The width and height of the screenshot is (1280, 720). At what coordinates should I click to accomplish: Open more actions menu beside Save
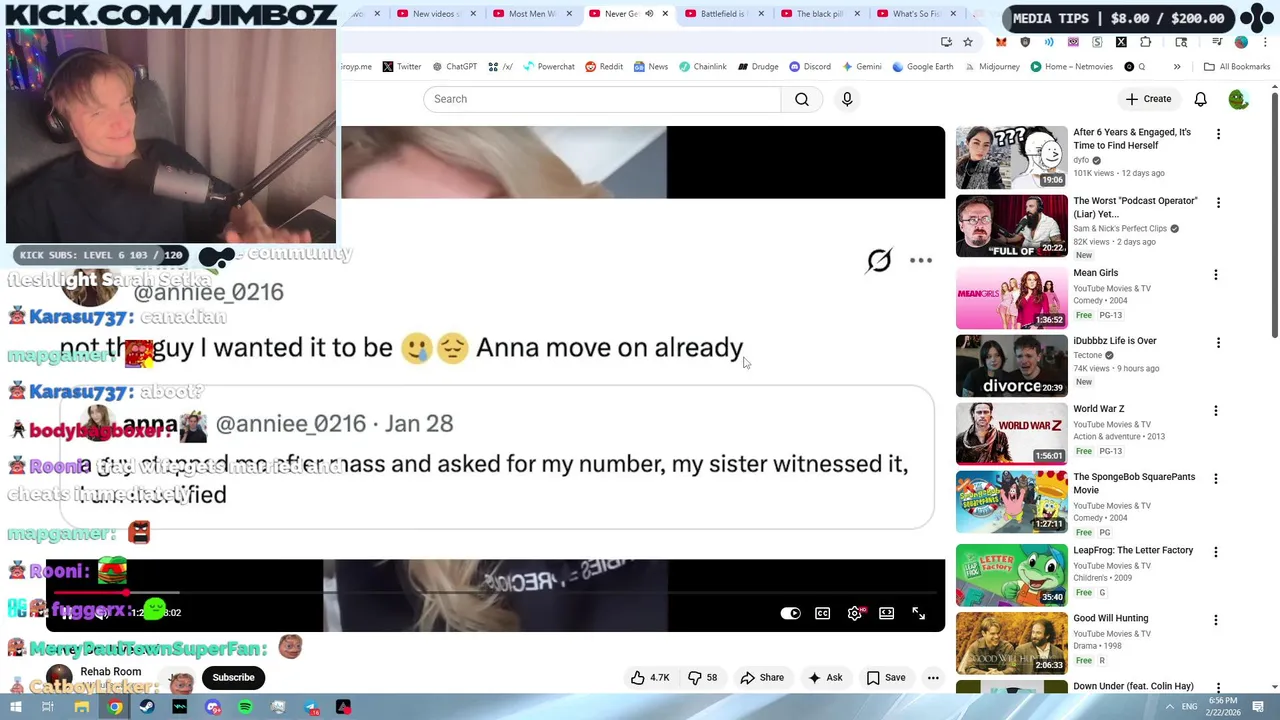933,678
